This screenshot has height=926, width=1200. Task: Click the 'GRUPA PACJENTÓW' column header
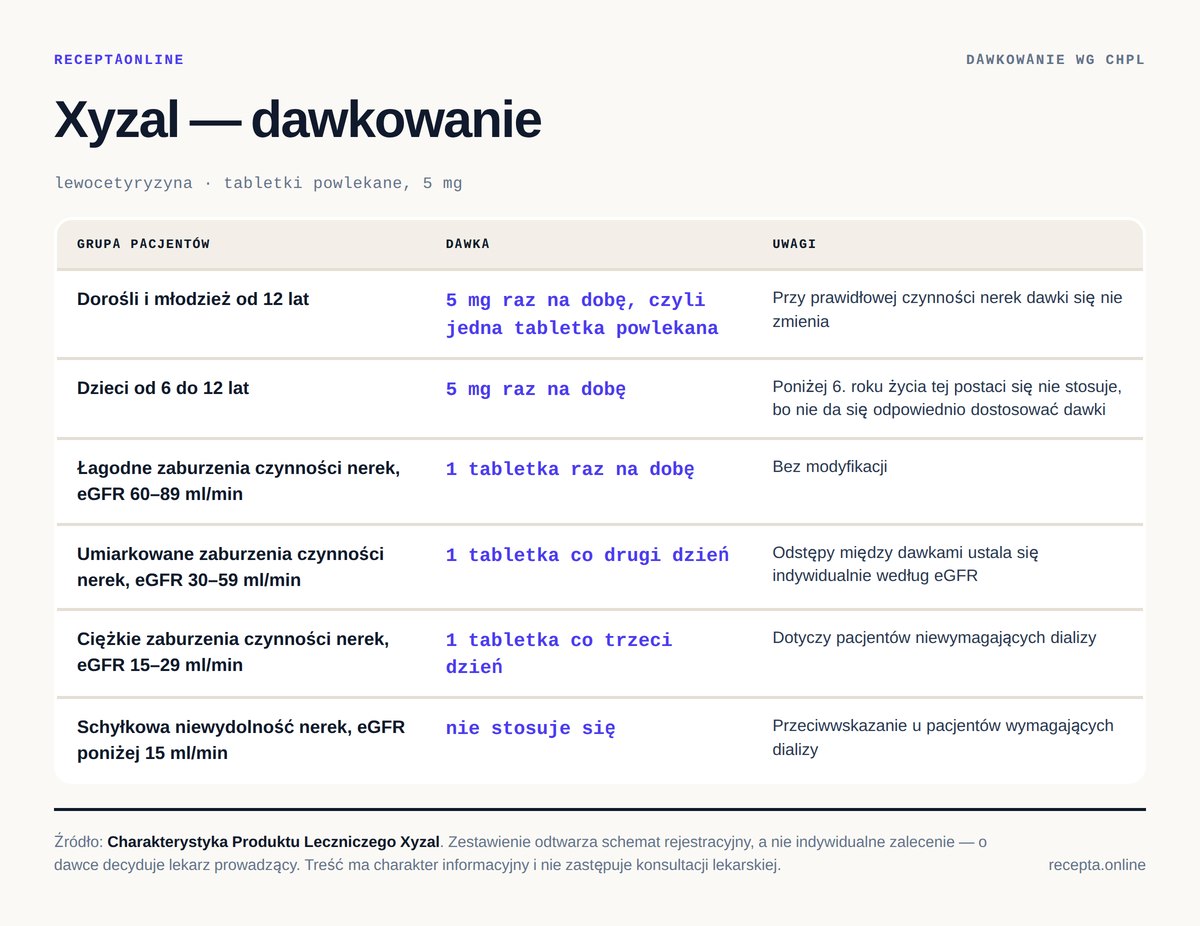[x=143, y=244]
